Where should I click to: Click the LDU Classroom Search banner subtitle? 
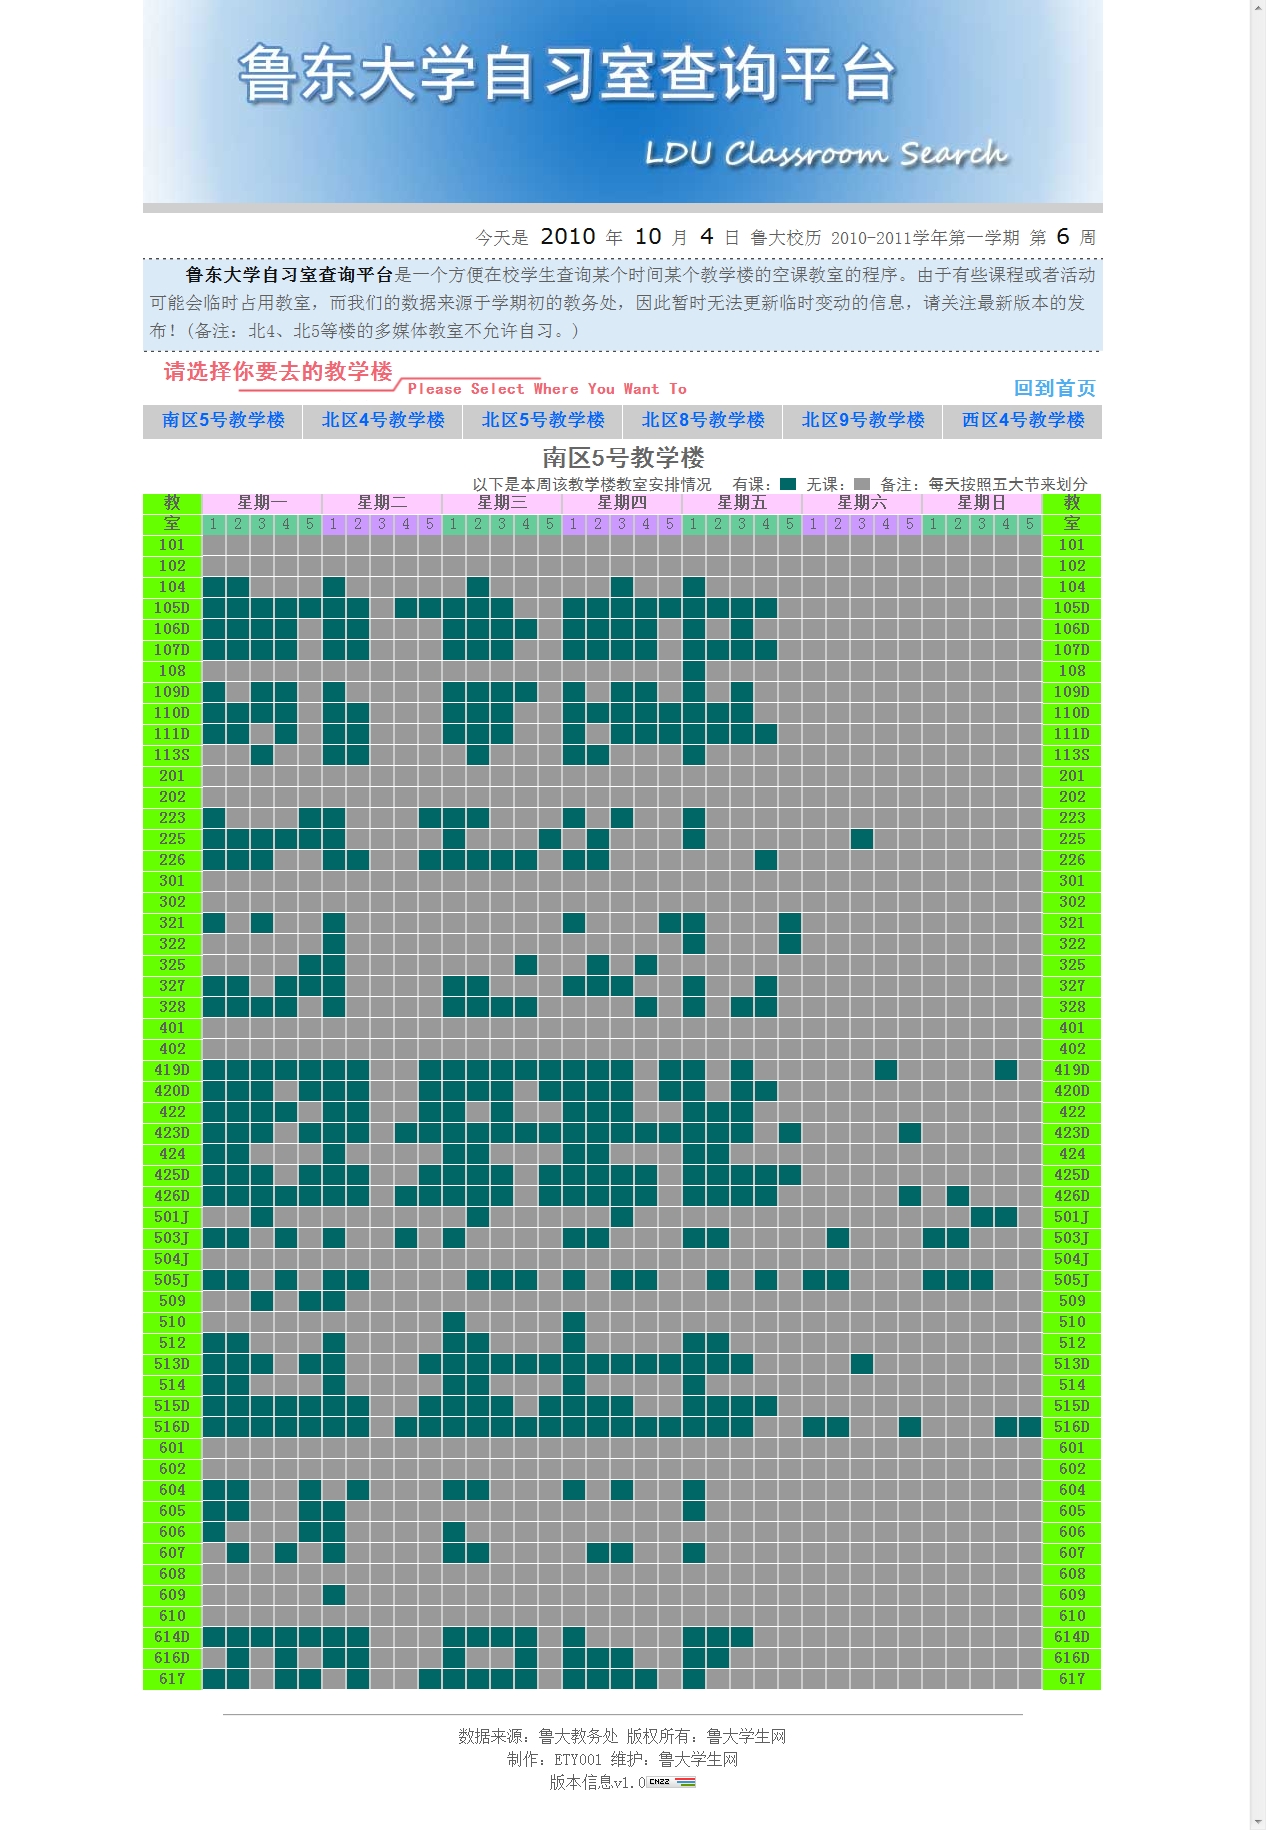click(826, 154)
